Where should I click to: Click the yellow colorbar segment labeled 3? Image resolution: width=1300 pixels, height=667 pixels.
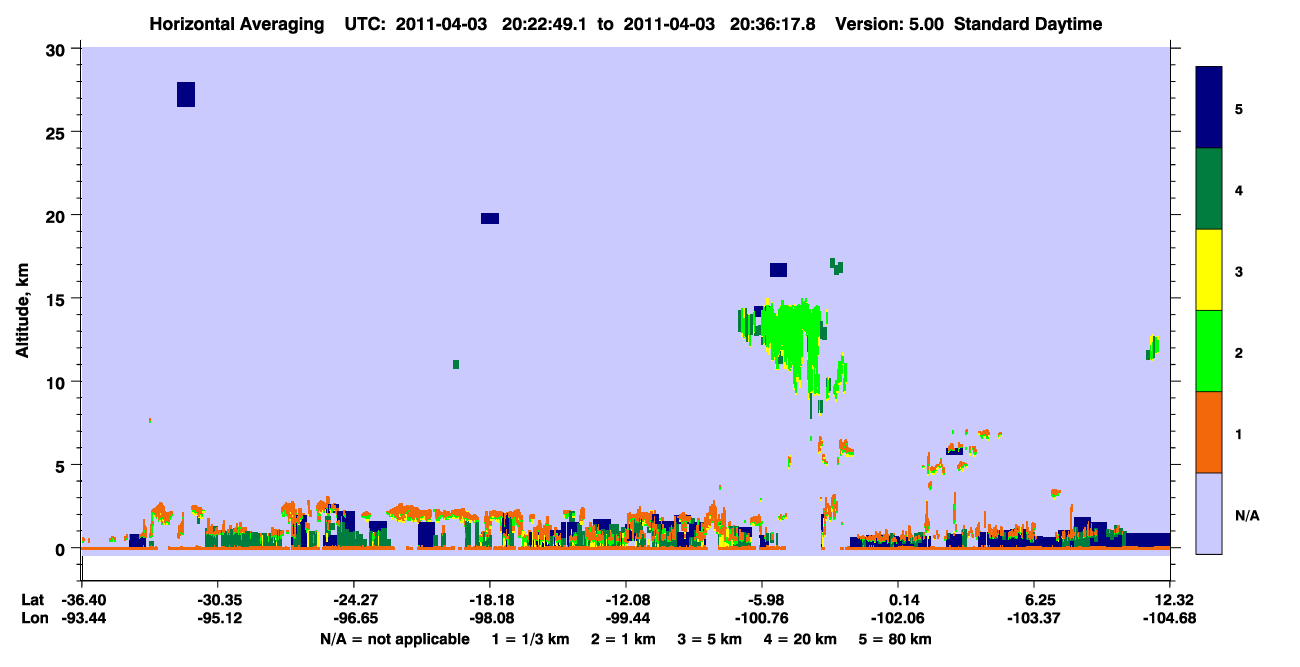[x=1209, y=270]
